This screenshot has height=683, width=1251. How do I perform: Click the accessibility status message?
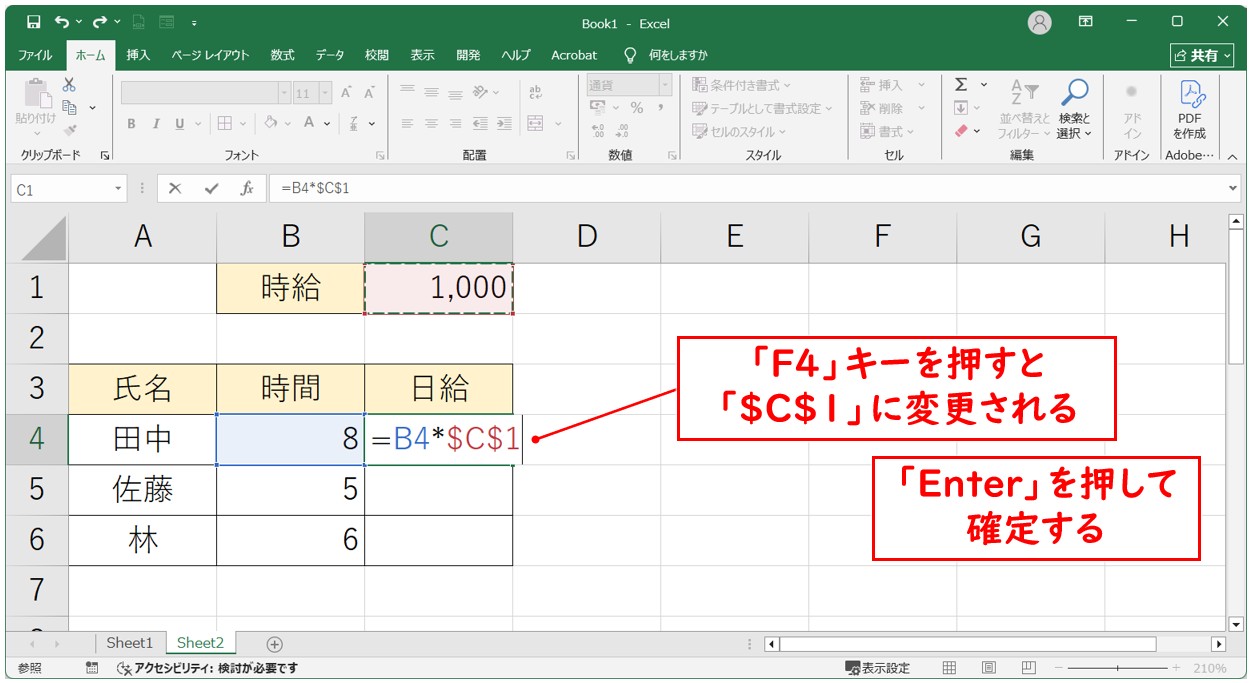[x=207, y=667]
